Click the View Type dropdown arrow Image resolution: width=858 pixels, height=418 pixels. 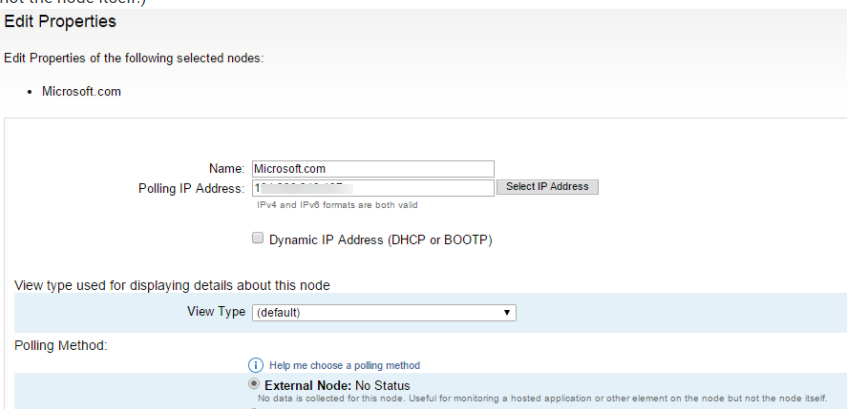click(x=507, y=313)
